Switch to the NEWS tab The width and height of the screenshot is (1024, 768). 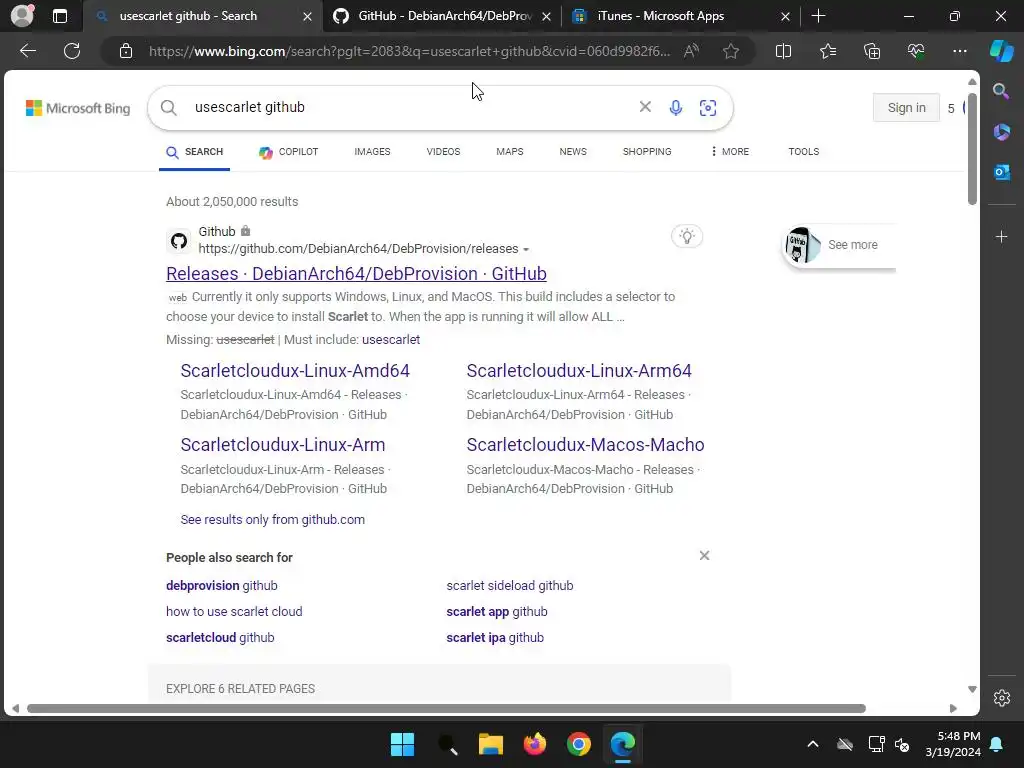(x=573, y=152)
